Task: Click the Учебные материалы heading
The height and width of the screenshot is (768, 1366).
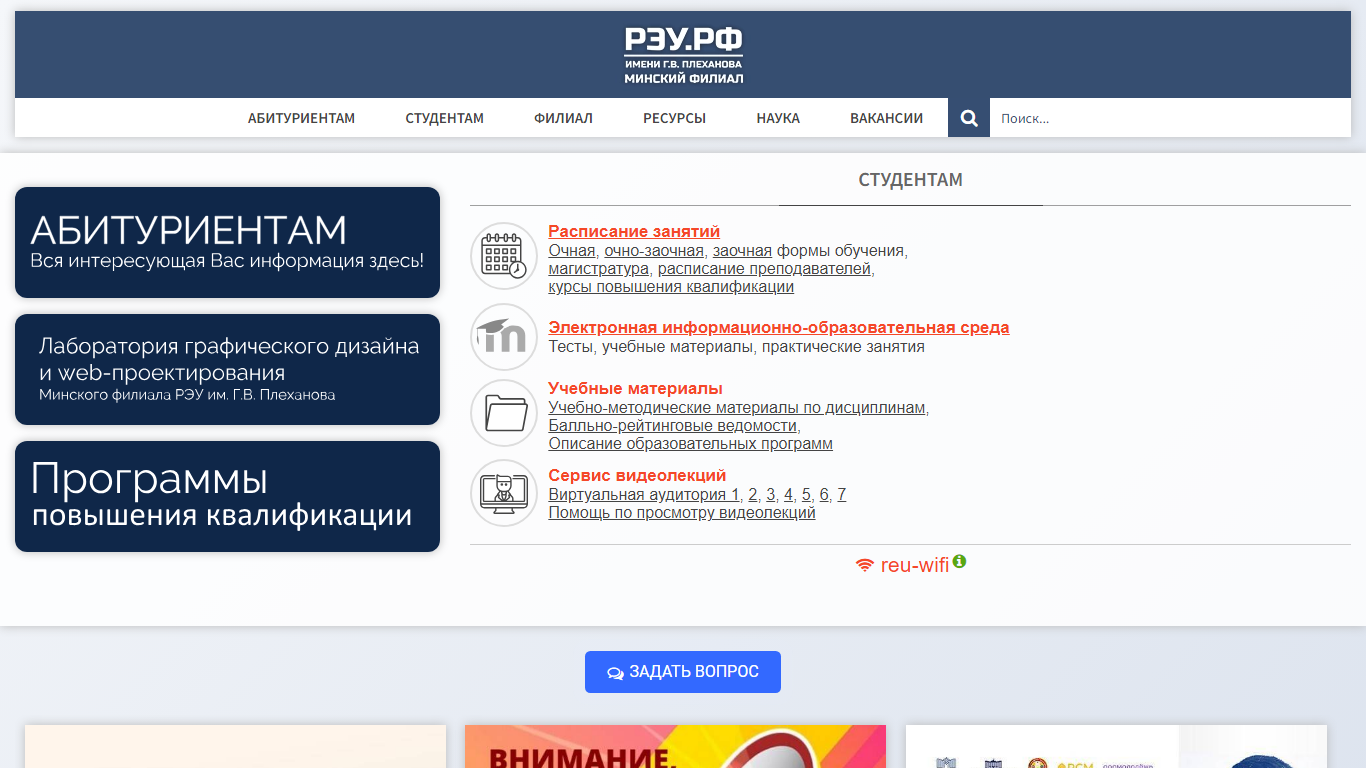Action: (x=635, y=389)
